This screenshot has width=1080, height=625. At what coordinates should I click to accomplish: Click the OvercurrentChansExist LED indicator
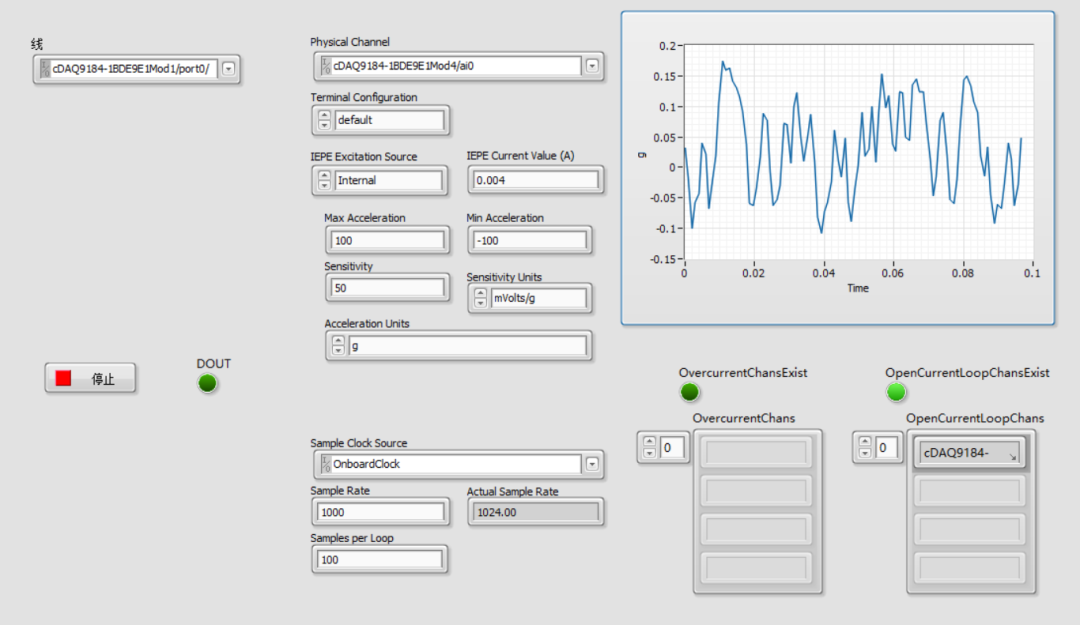689,392
